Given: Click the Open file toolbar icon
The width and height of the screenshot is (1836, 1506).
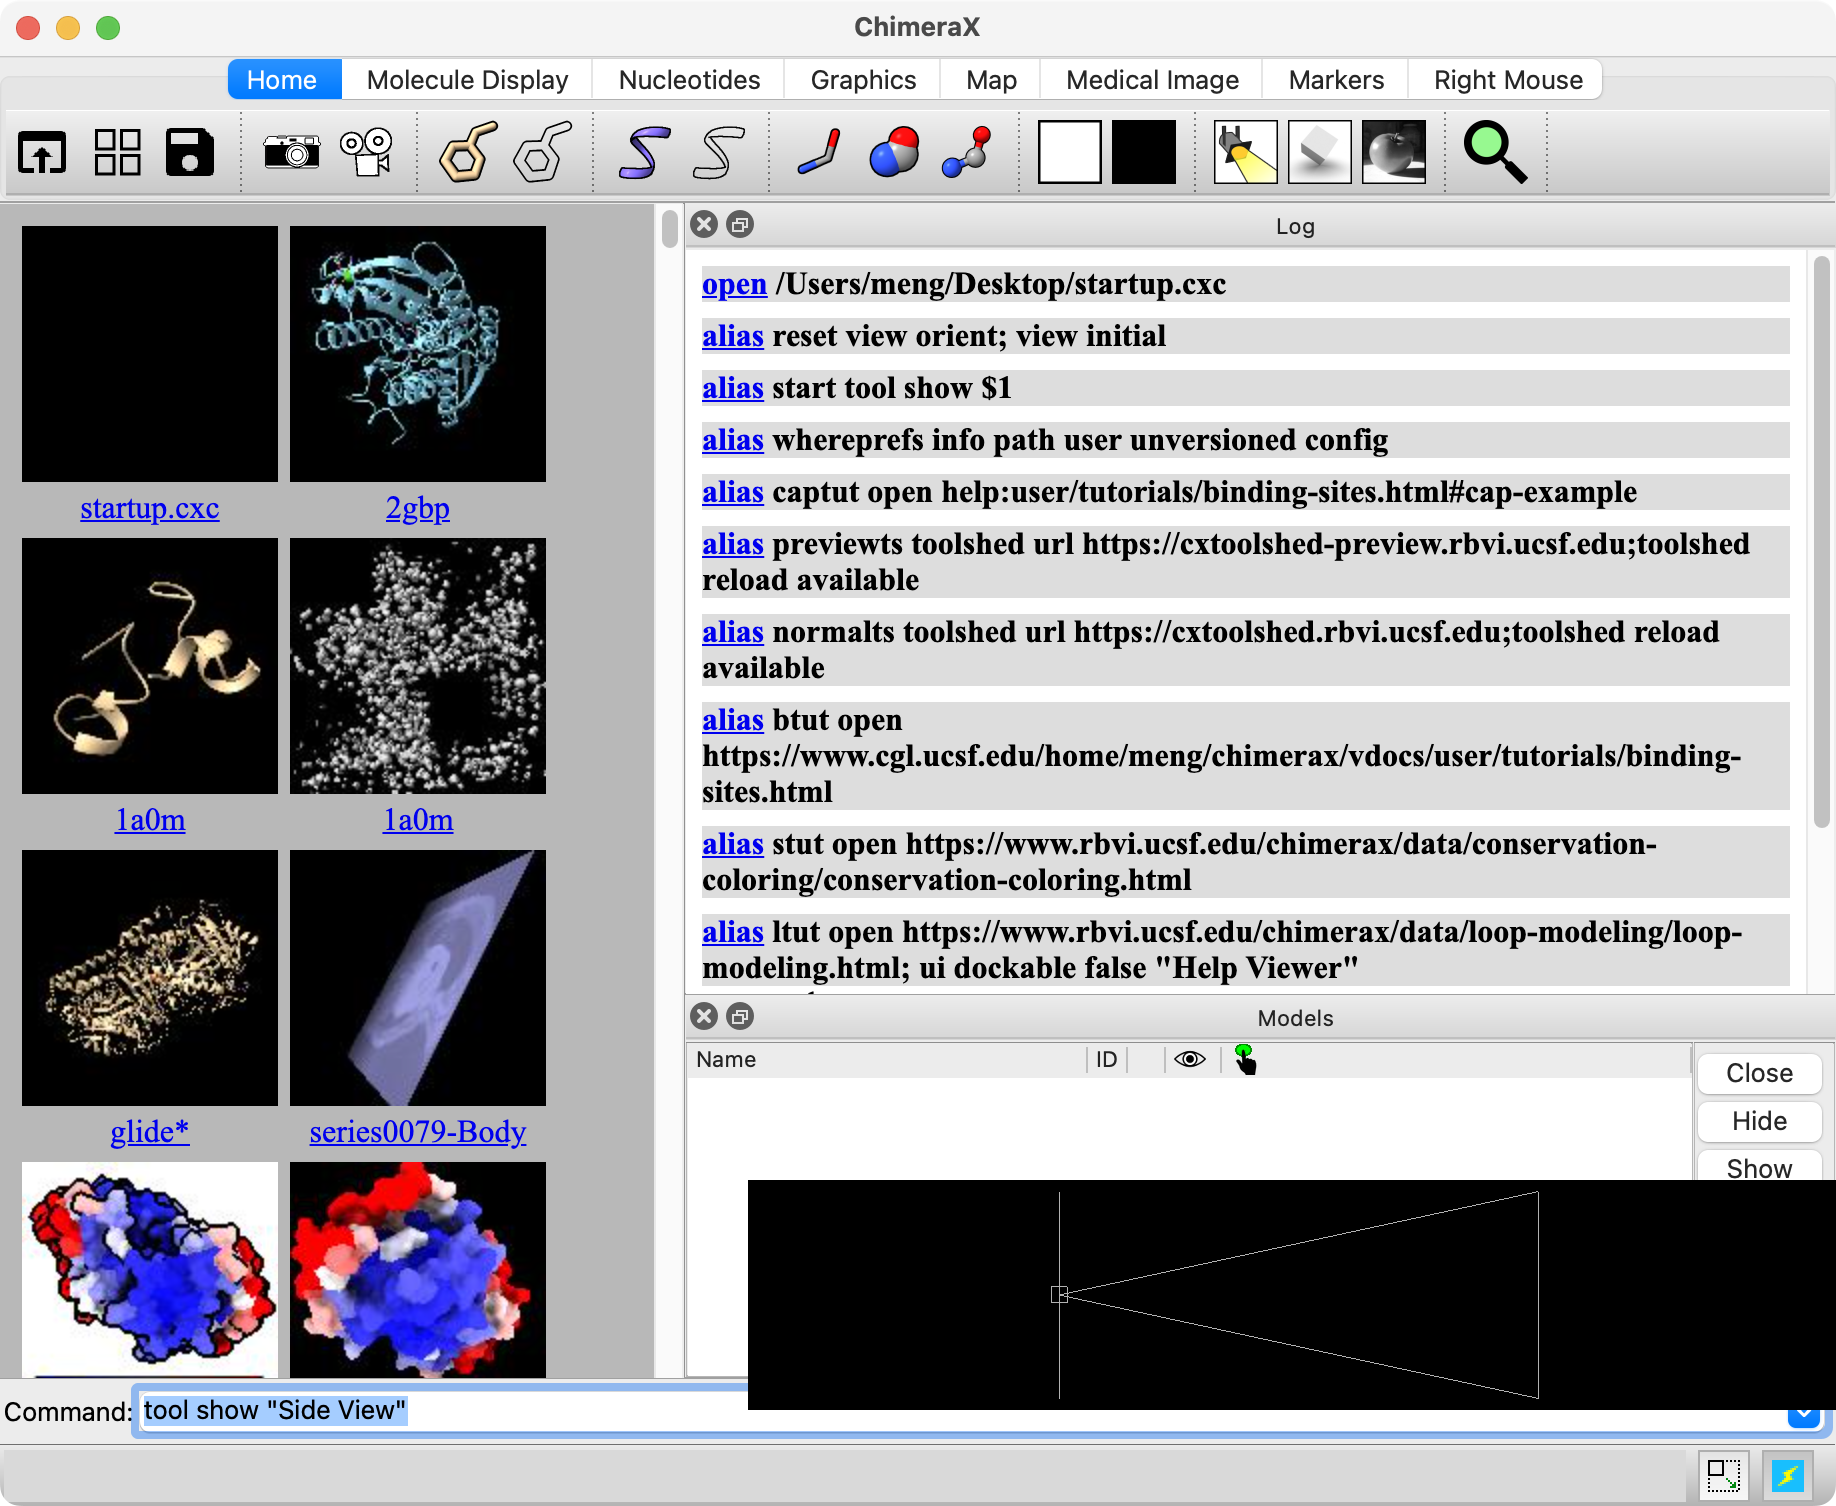Looking at the screenshot, I should [x=42, y=153].
